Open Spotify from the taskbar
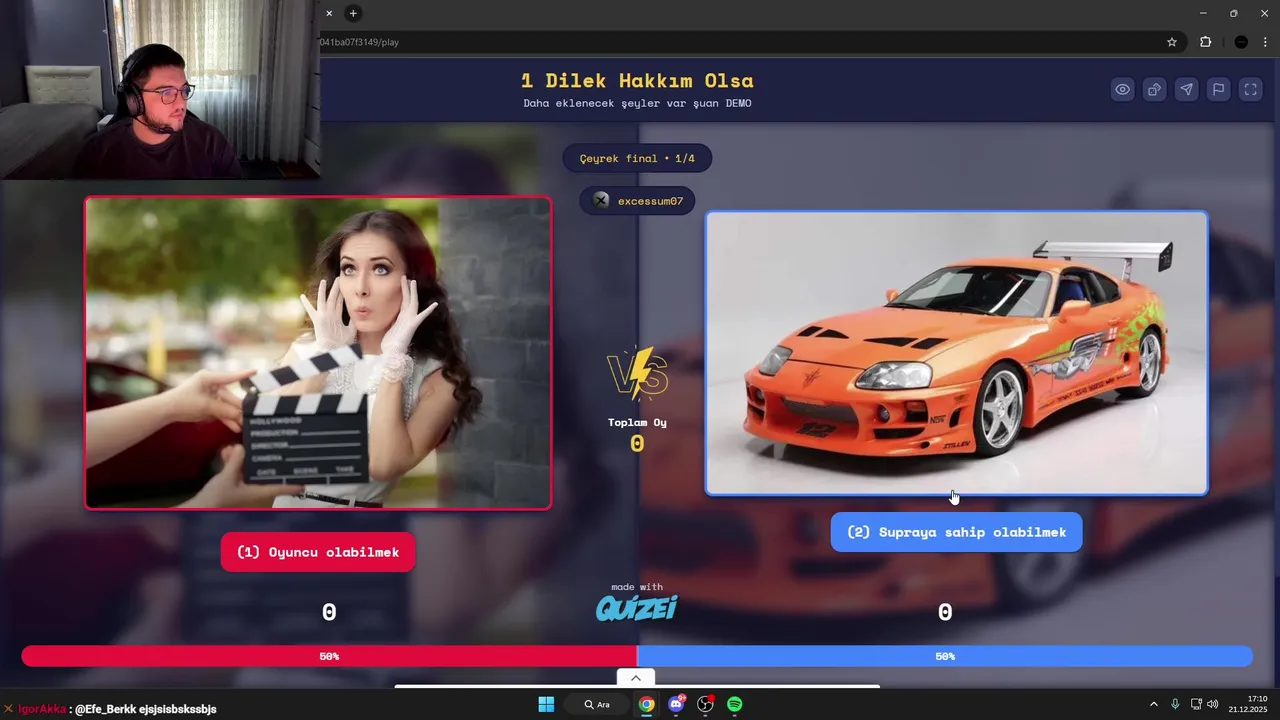 [x=735, y=704]
